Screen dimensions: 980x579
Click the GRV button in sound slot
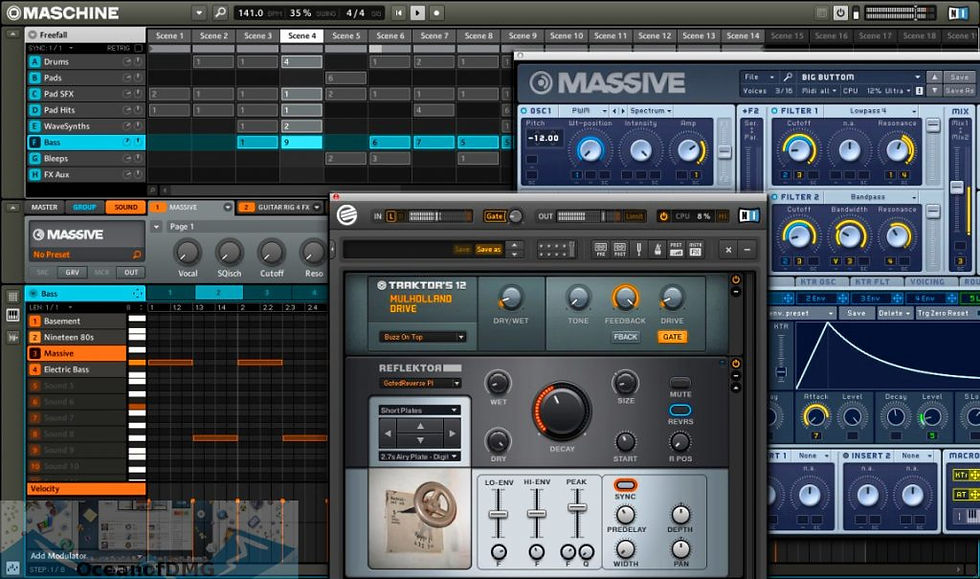click(x=72, y=273)
